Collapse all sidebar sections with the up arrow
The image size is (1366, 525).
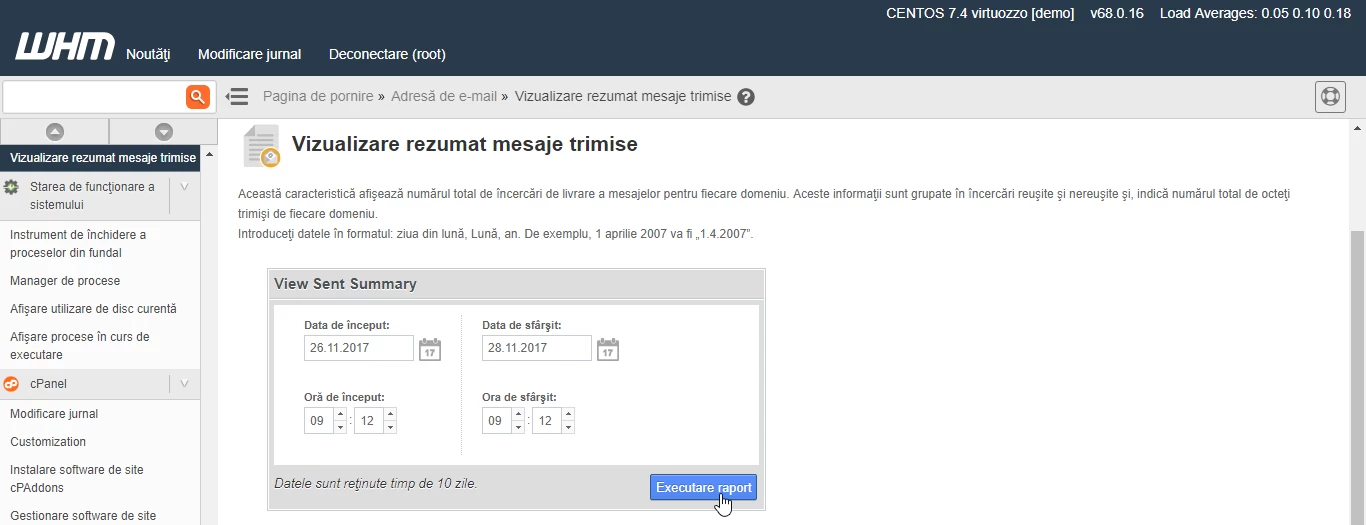(x=55, y=131)
